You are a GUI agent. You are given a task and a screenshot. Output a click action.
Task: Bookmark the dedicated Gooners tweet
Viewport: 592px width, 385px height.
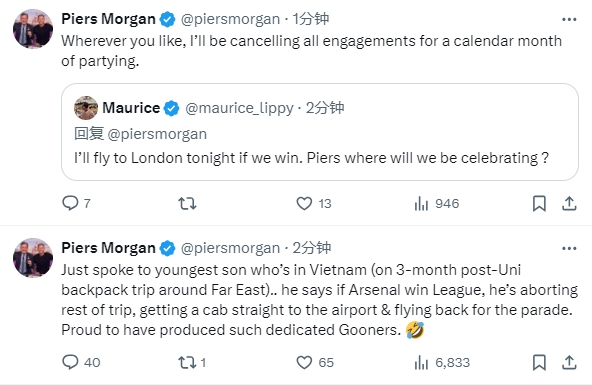(539, 363)
